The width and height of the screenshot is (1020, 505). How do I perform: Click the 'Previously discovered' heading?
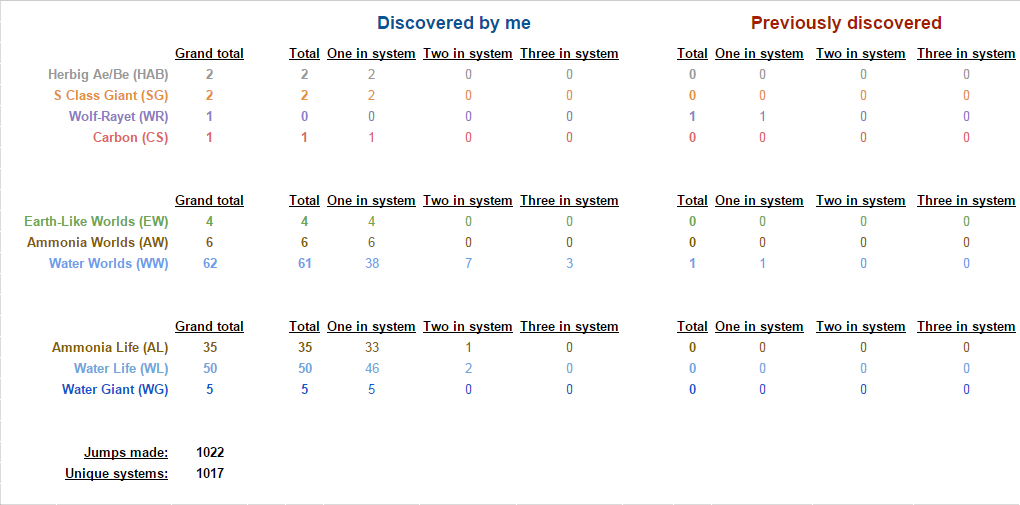[846, 23]
